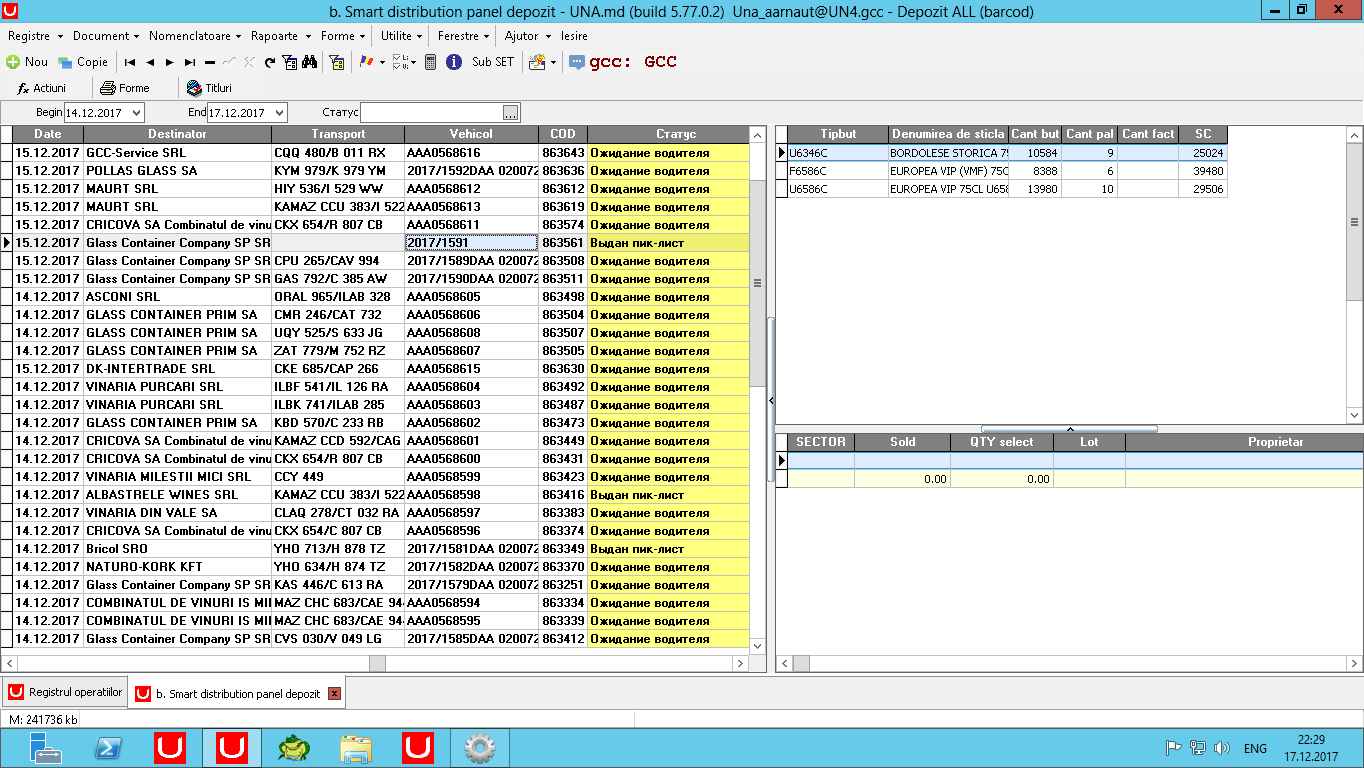The height and width of the screenshot is (768, 1364).
Task: Click the blue info icon
Action: (x=453, y=62)
